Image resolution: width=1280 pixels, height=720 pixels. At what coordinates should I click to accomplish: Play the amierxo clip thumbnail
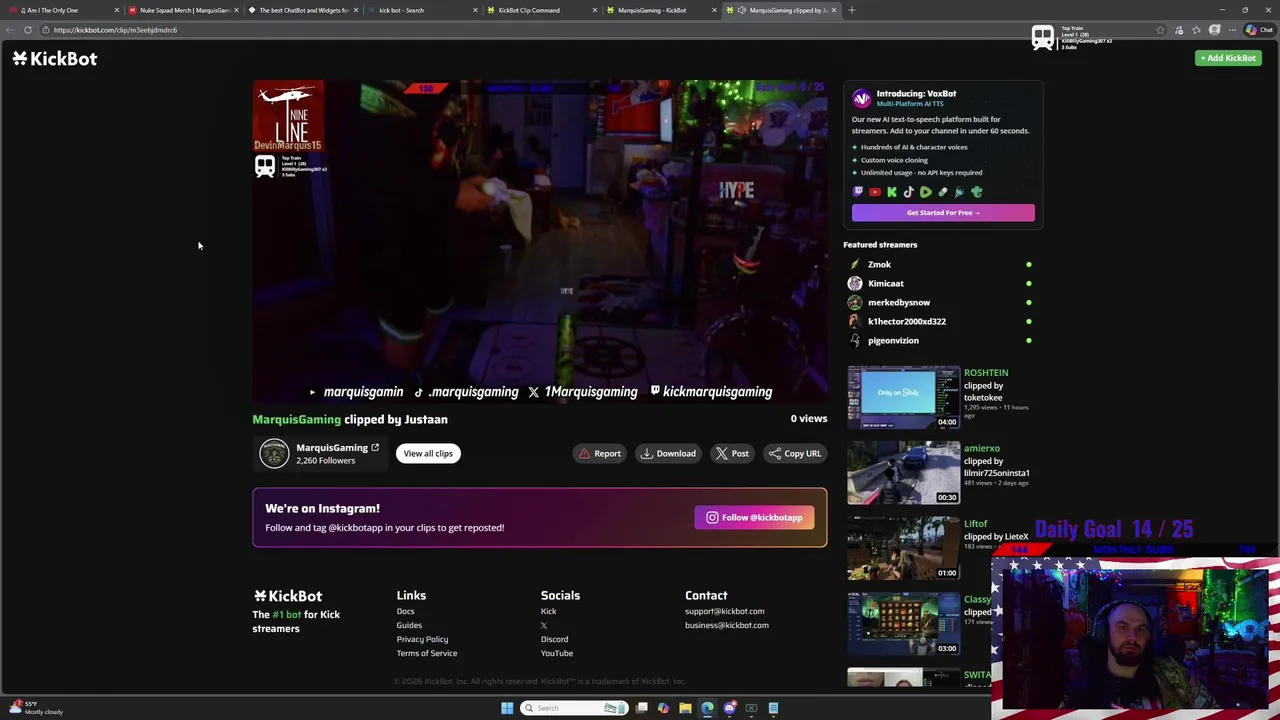click(x=903, y=472)
